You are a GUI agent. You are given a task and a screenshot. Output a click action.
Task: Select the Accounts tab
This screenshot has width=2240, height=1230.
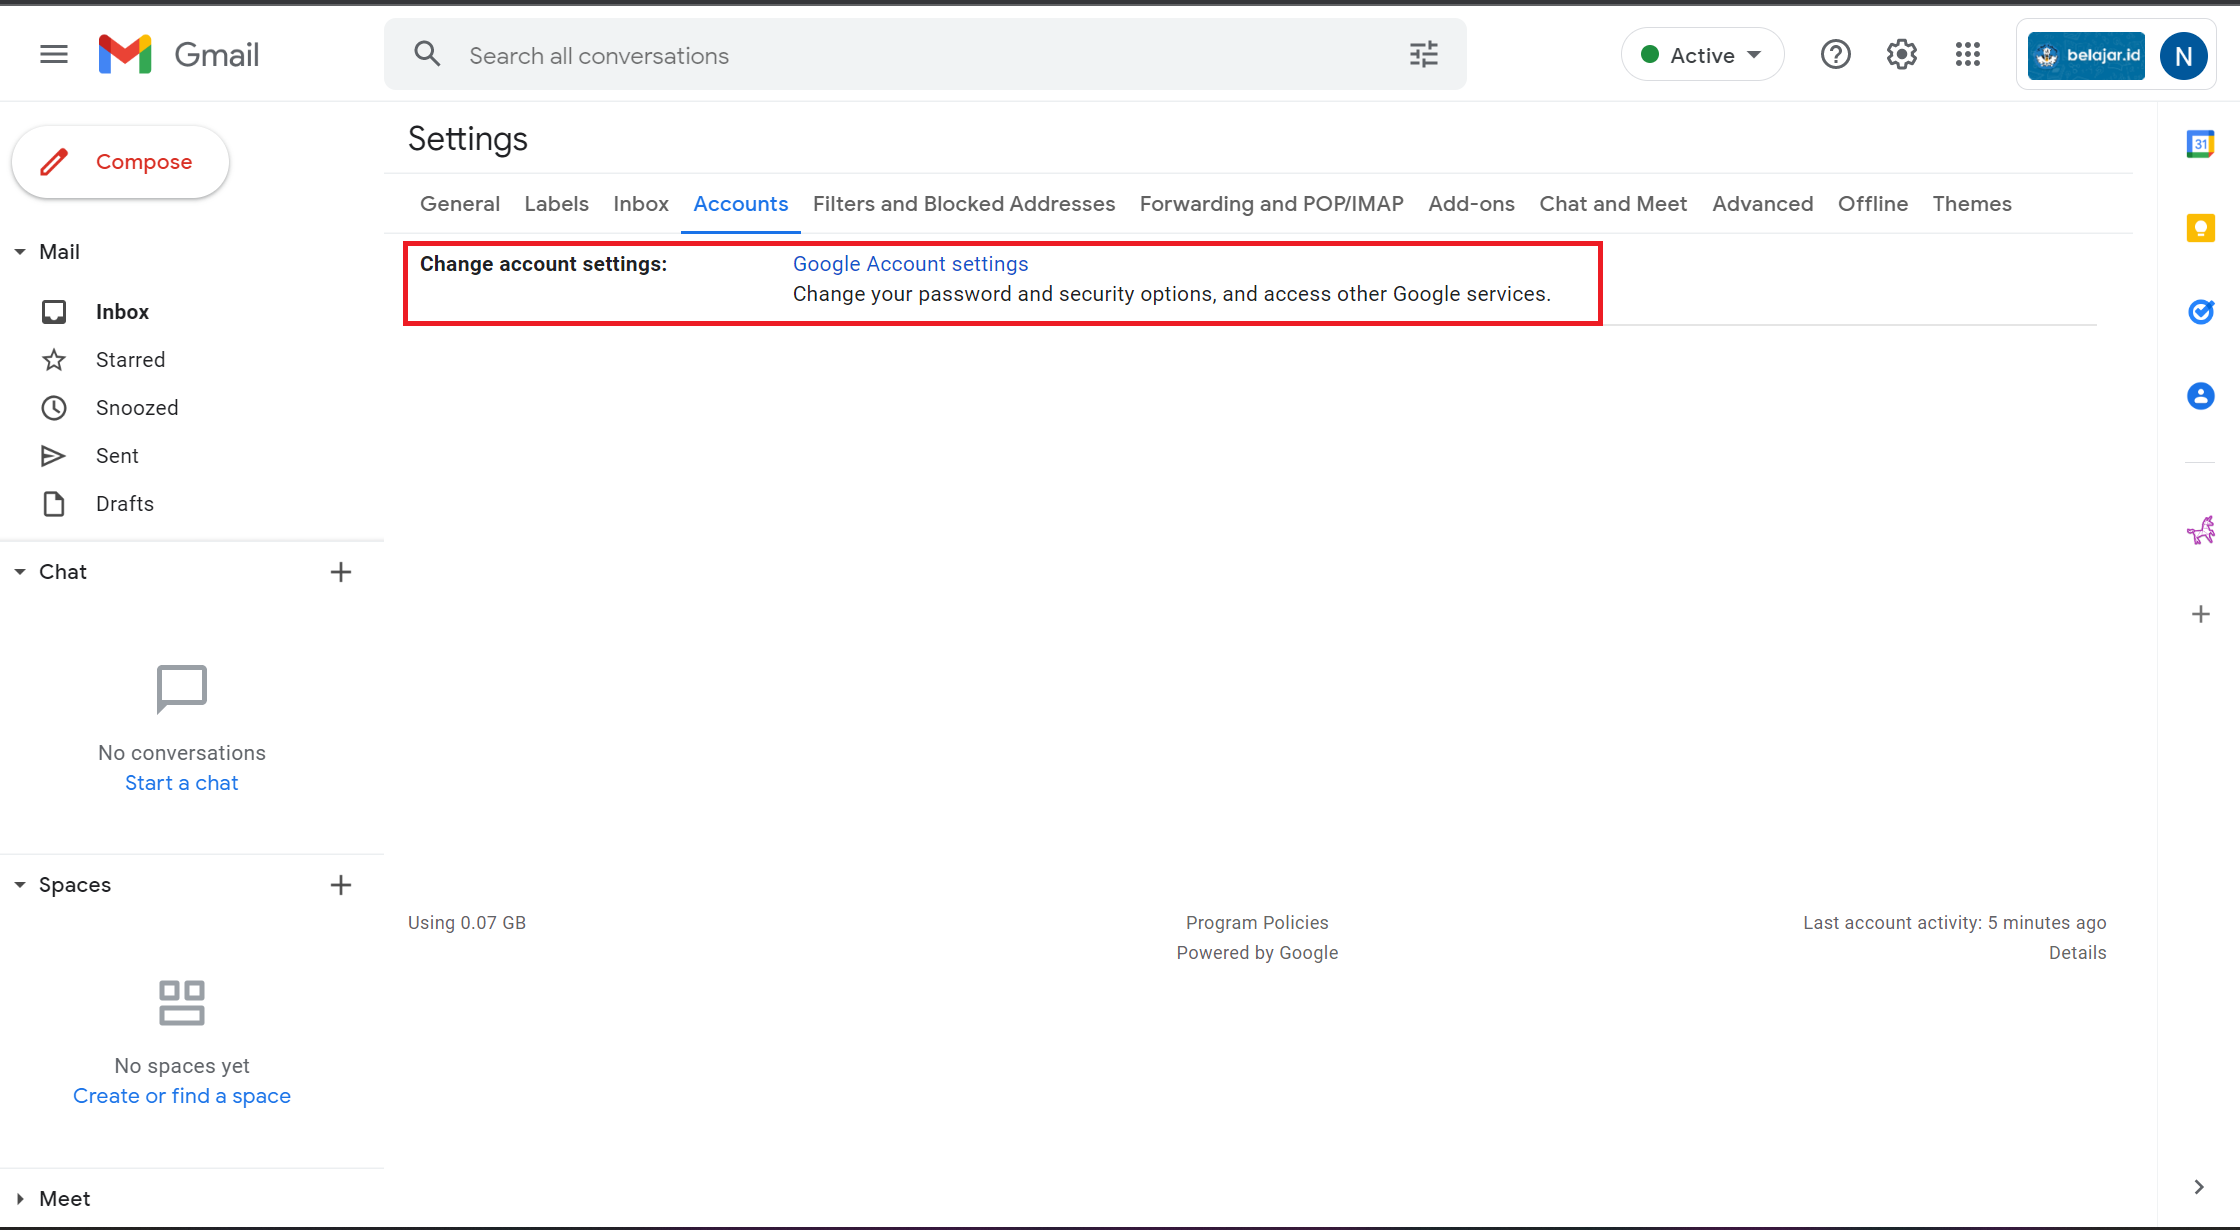coord(741,204)
